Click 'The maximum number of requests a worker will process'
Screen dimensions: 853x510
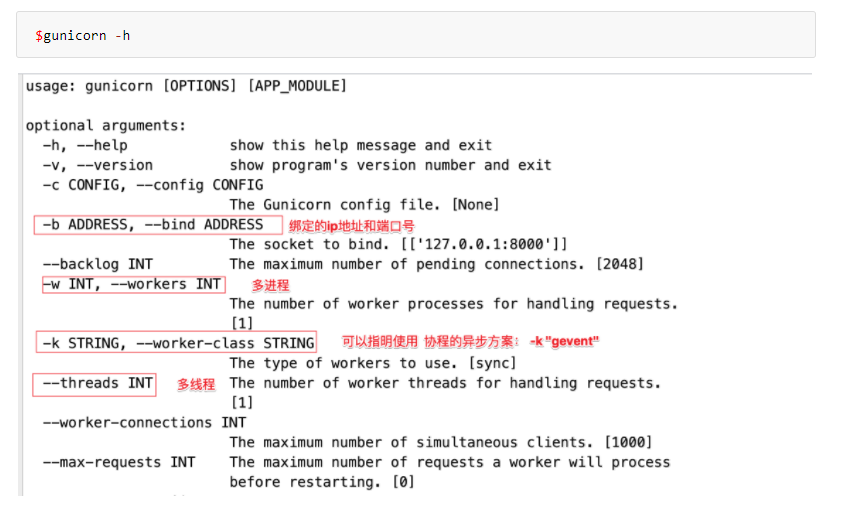point(450,462)
